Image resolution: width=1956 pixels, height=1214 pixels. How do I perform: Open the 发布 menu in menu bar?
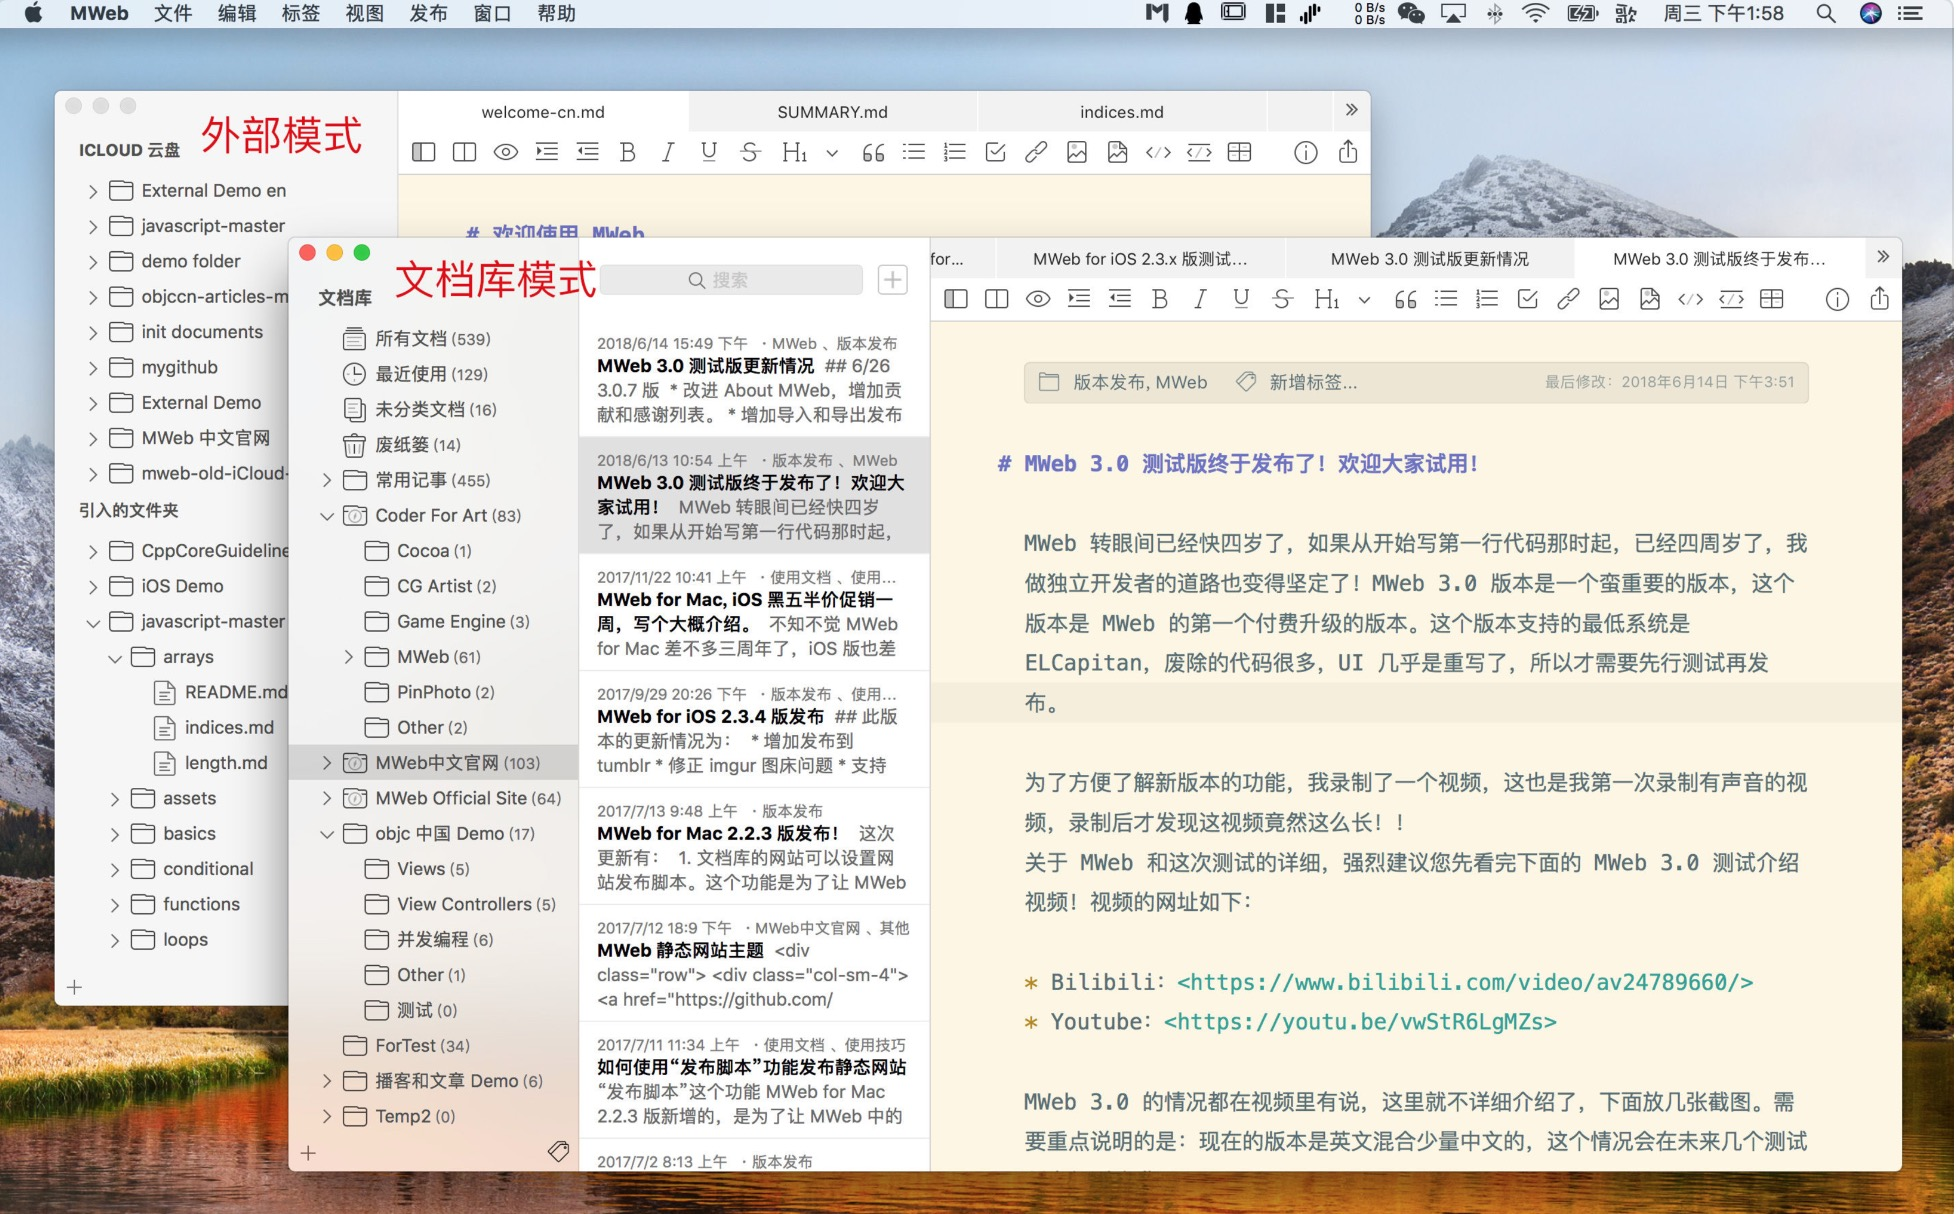[428, 14]
